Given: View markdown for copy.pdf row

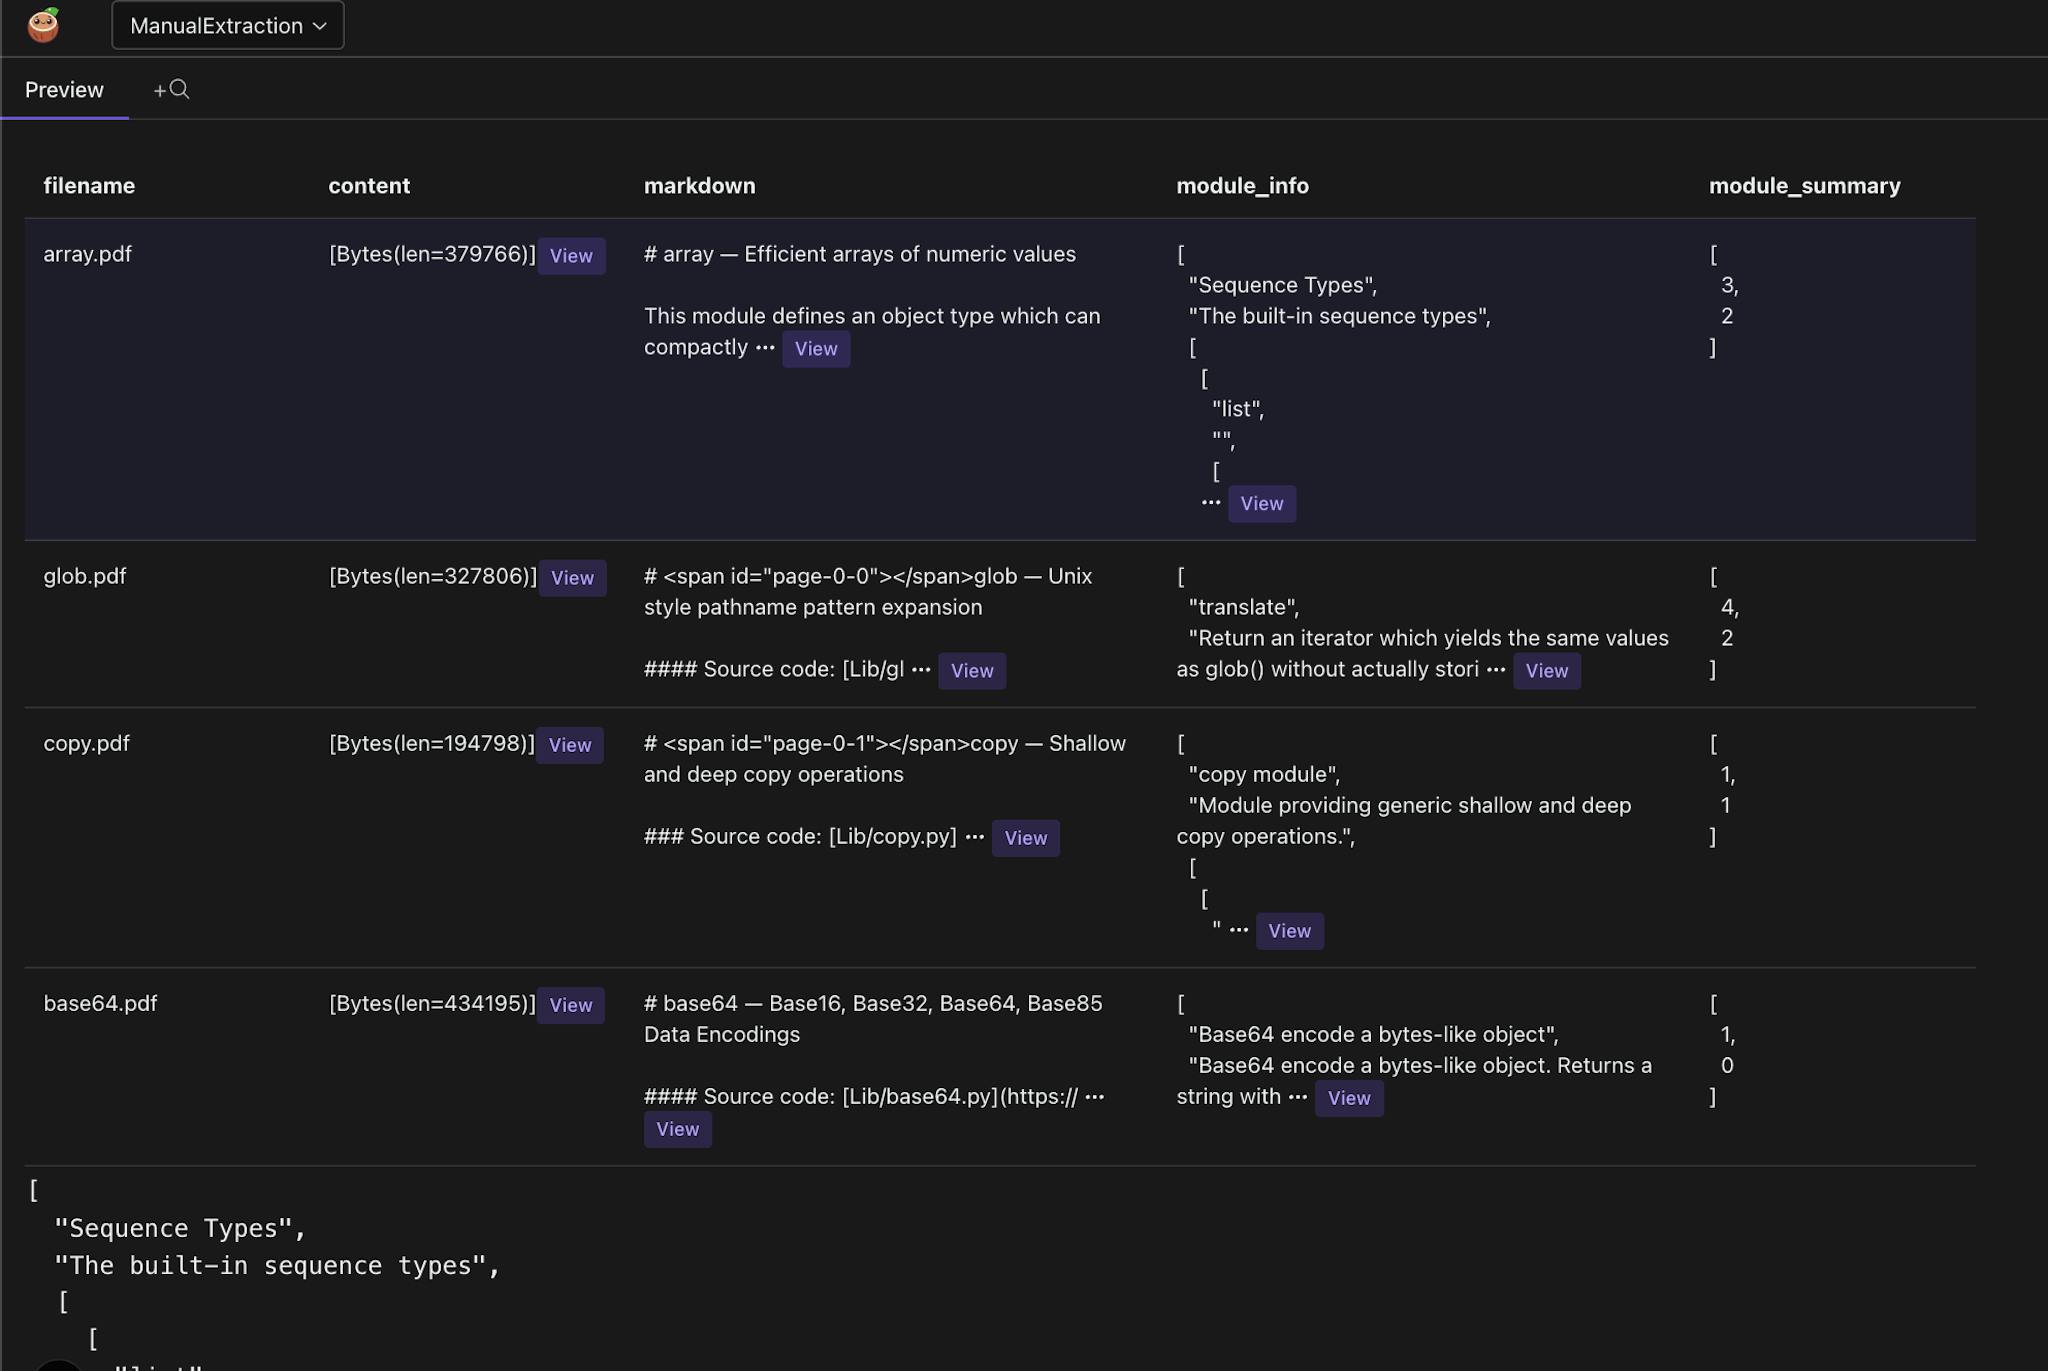Looking at the screenshot, I should coord(1025,838).
